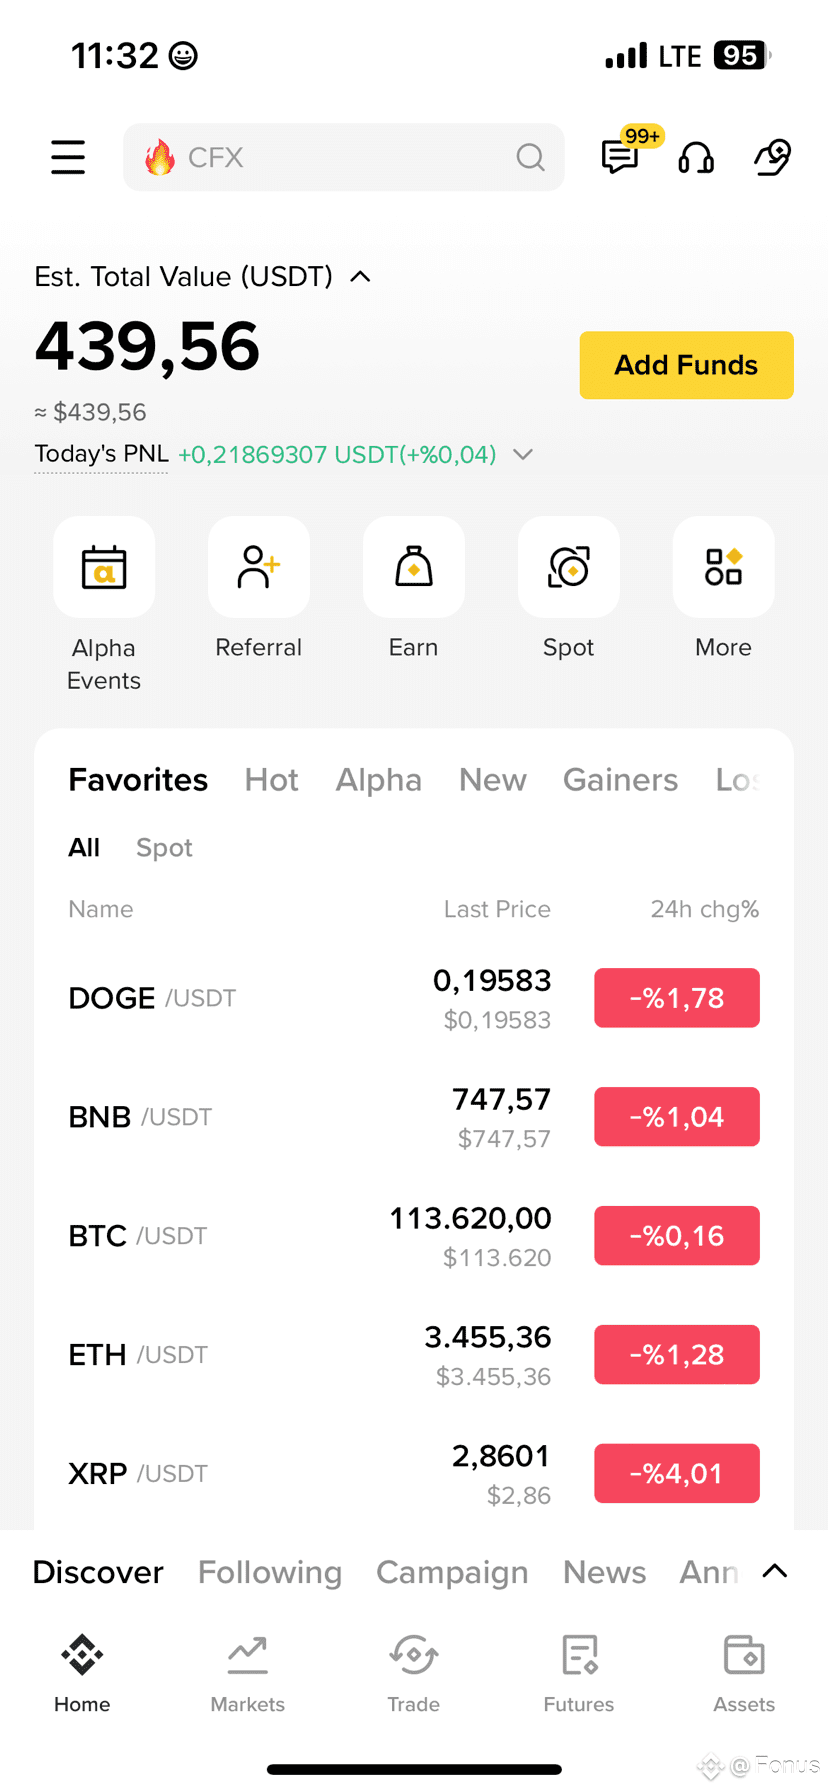
Task: Tap the headset support icon
Action: click(x=696, y=157)
